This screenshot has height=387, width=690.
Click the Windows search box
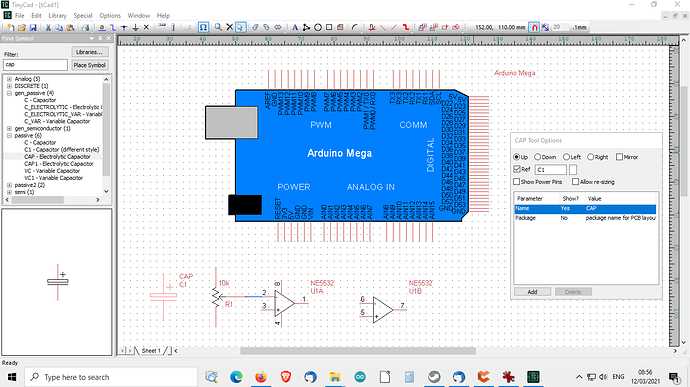[111, 377]
